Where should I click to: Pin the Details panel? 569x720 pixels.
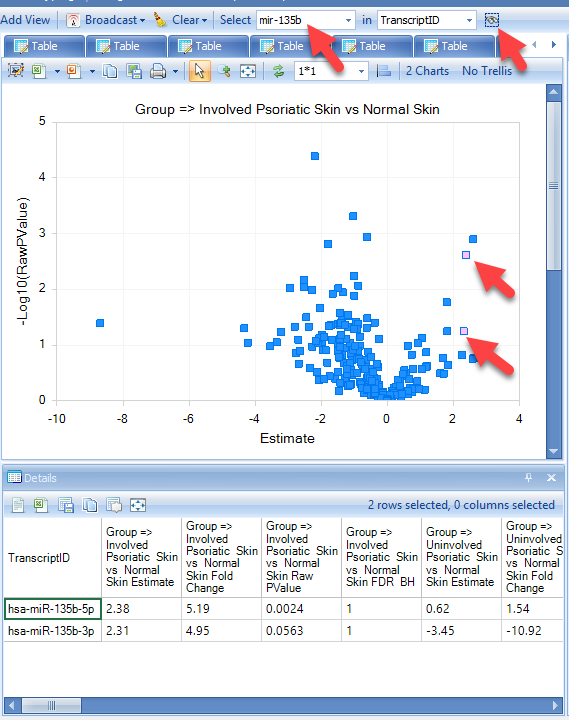(x=529, y=478)
